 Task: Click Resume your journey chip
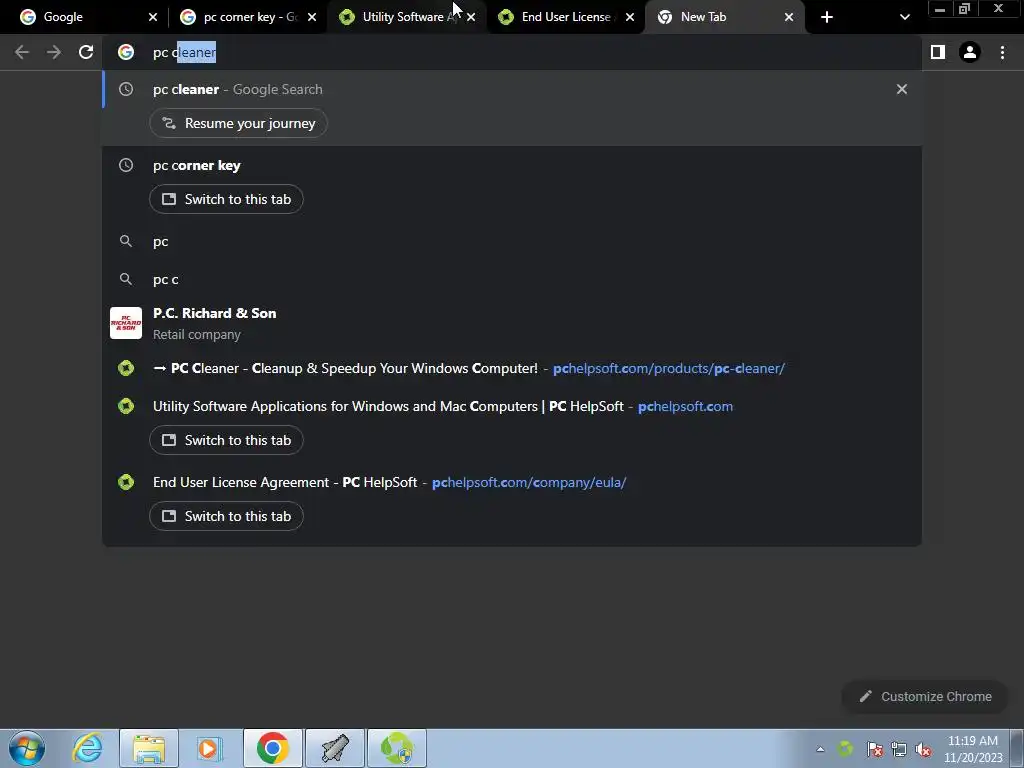[238, 123]
